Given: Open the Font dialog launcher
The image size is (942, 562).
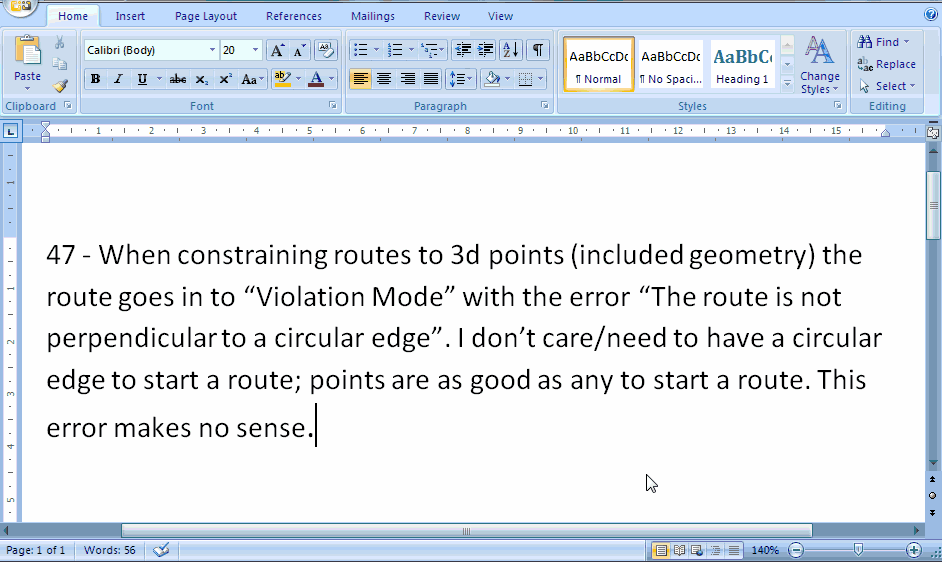Looking at the screenshot, I should pyautogui.click(x=333, y=106).
